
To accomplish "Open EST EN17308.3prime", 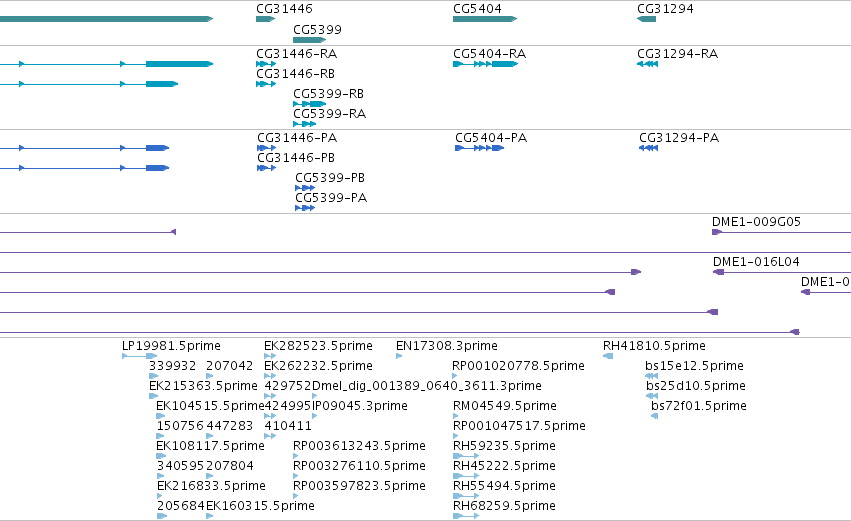I will click(x=447, y=346).
